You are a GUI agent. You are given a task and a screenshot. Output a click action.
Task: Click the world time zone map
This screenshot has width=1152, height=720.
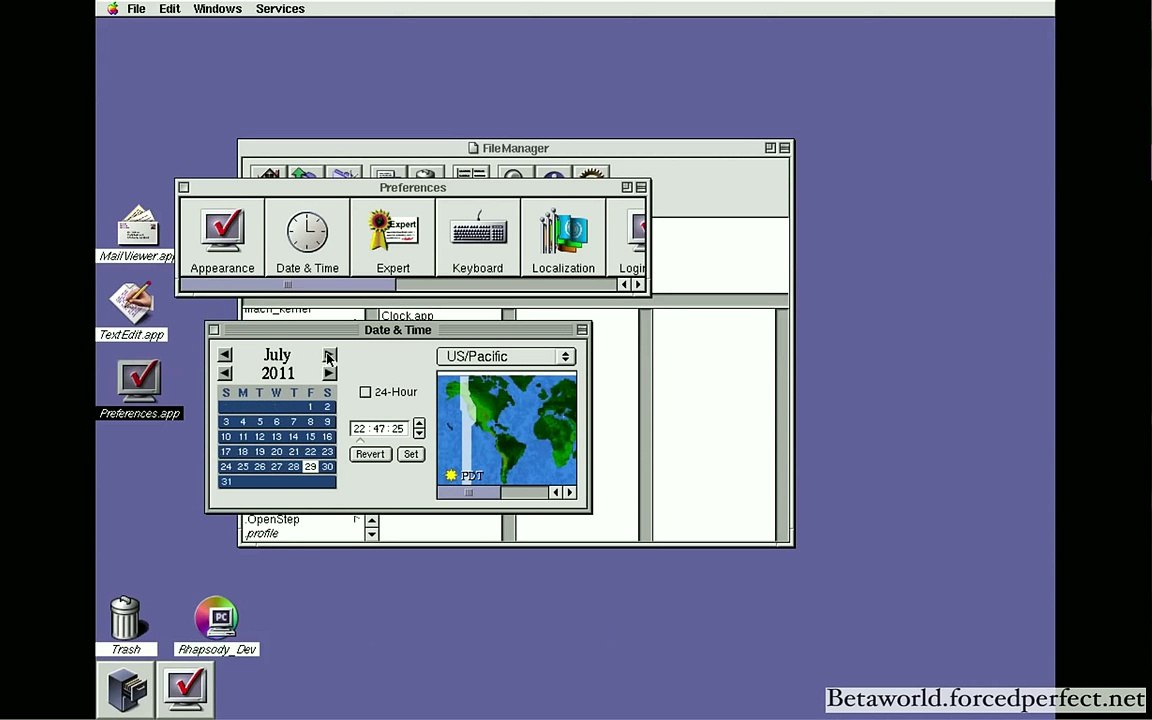[506, 428]
